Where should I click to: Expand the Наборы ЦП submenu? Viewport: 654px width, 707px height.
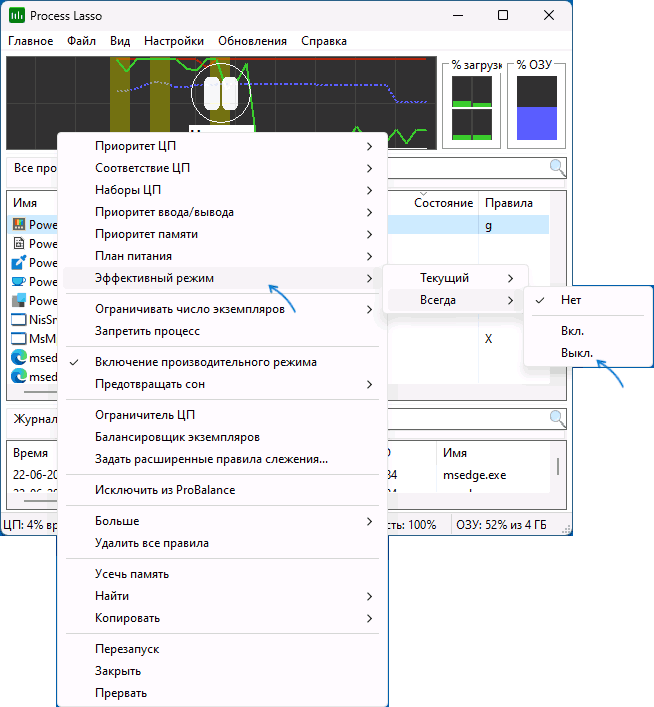223,190
